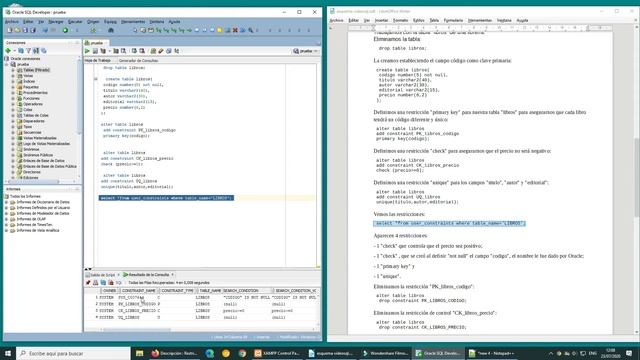This screenshot has width=640, height=360.
Task: Open the prueba connection dropdown in worksheet
Action: pyautogui.click(x=305, y=51)
